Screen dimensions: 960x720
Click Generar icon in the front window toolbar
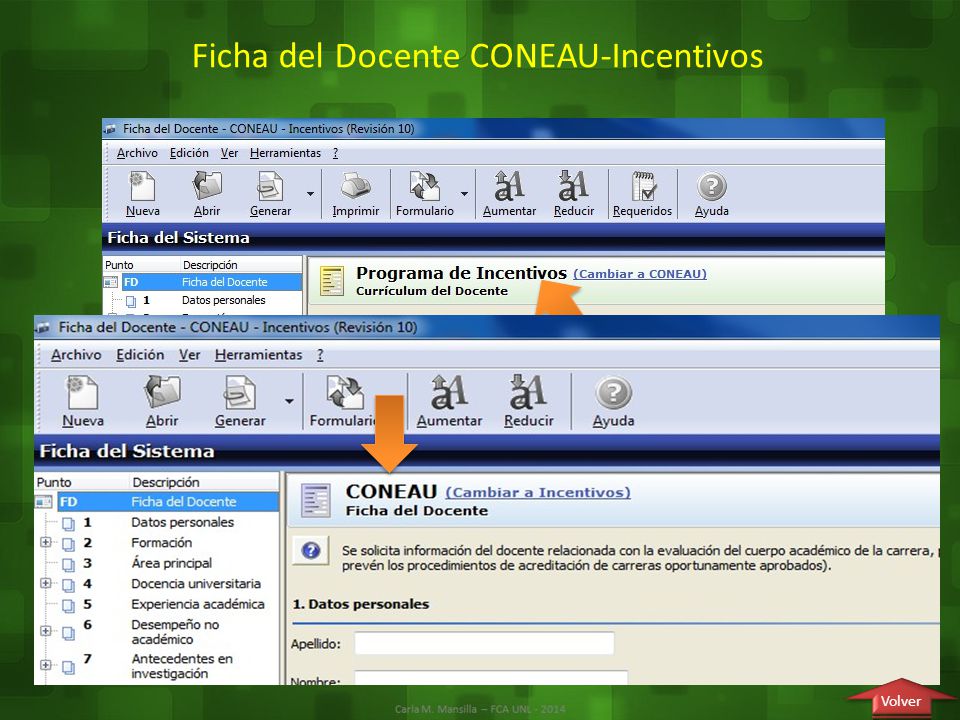[x=240, y=392]
